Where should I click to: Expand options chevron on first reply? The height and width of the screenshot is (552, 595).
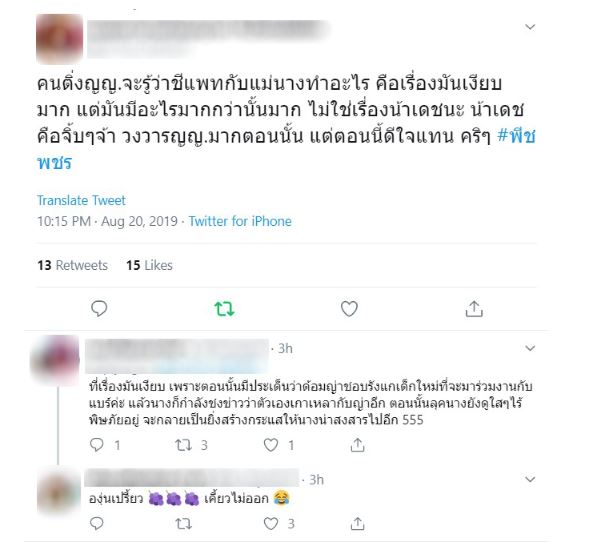coord(530,348)
